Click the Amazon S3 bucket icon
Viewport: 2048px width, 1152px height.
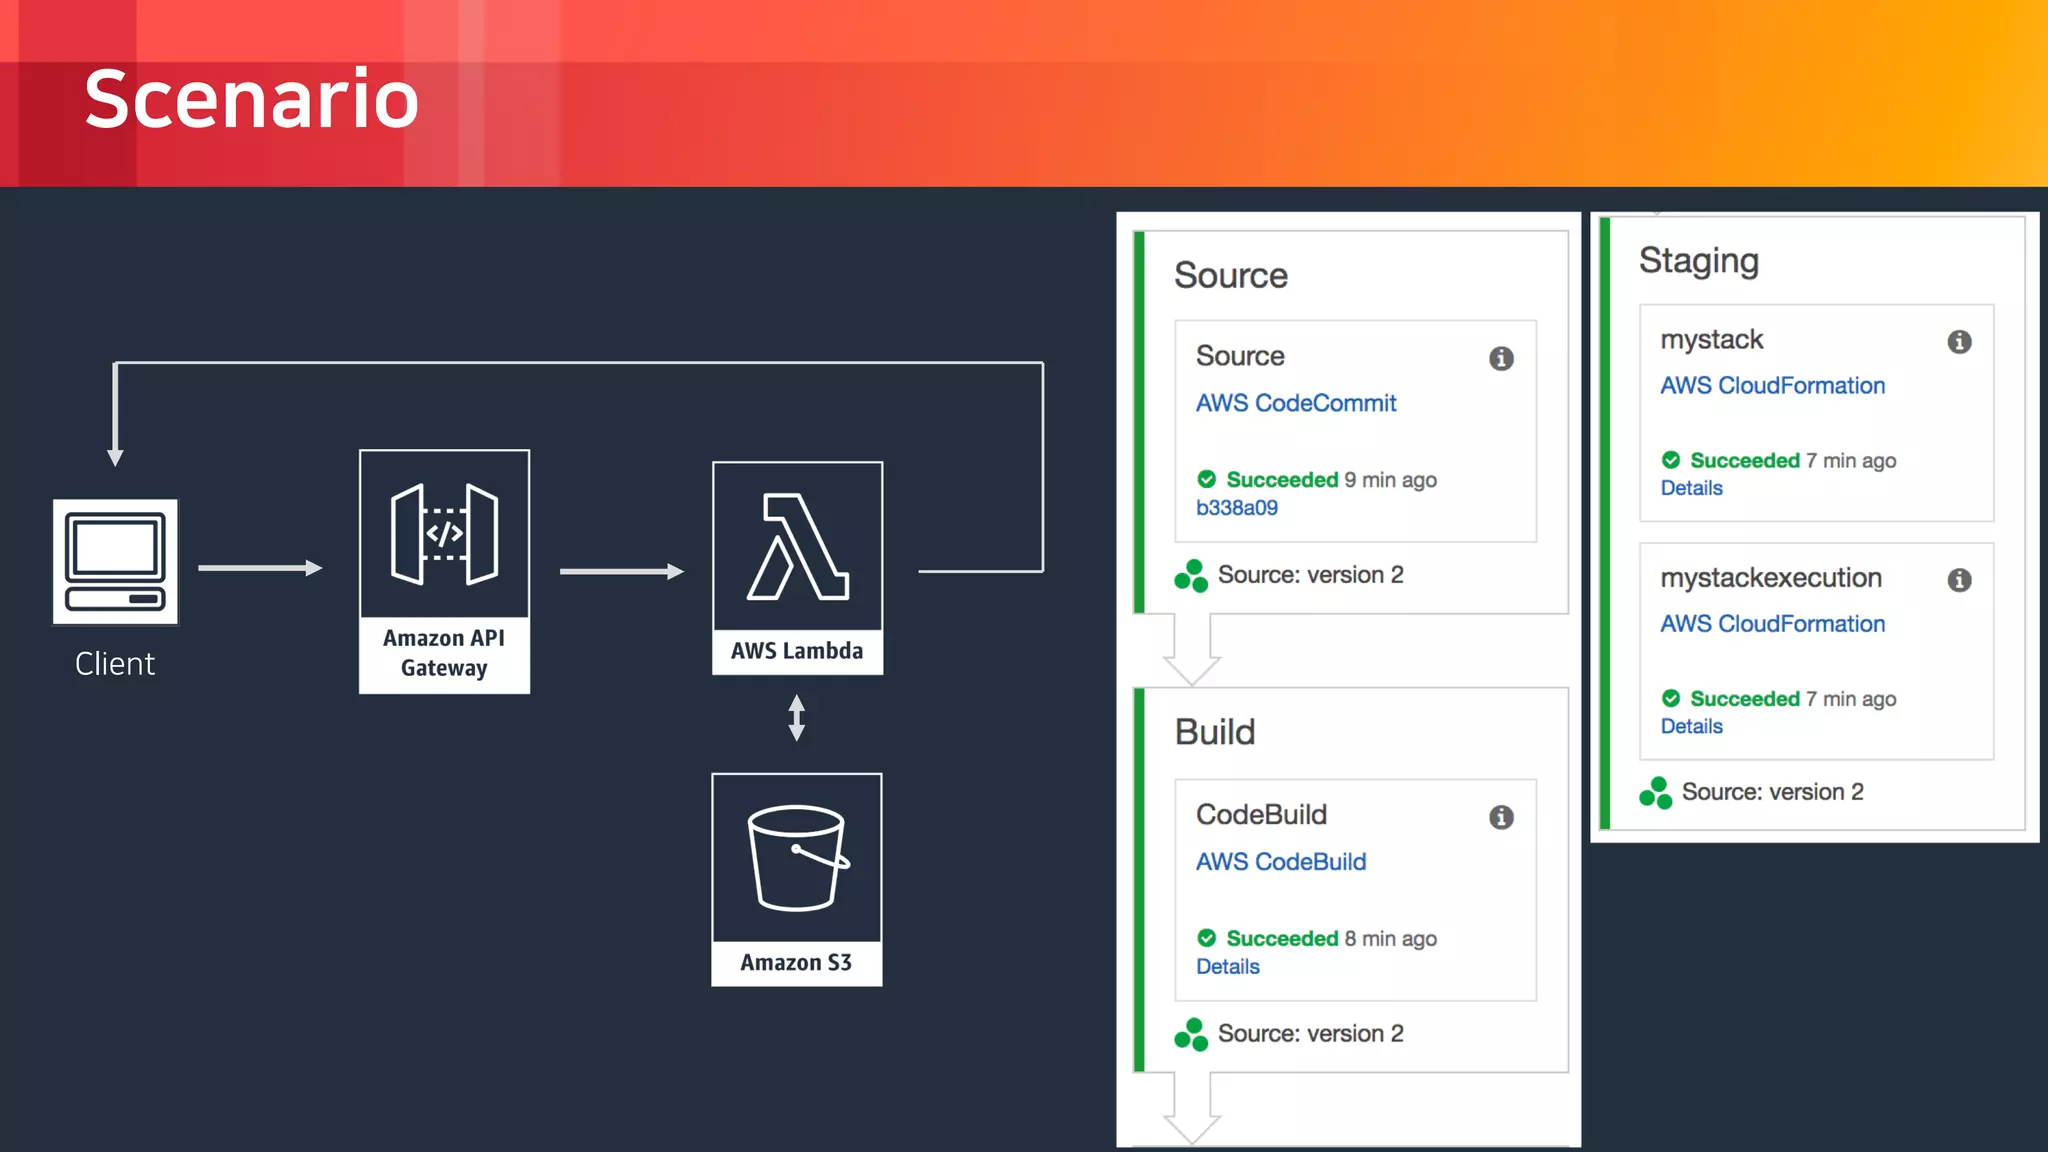[x=797, y=858]
